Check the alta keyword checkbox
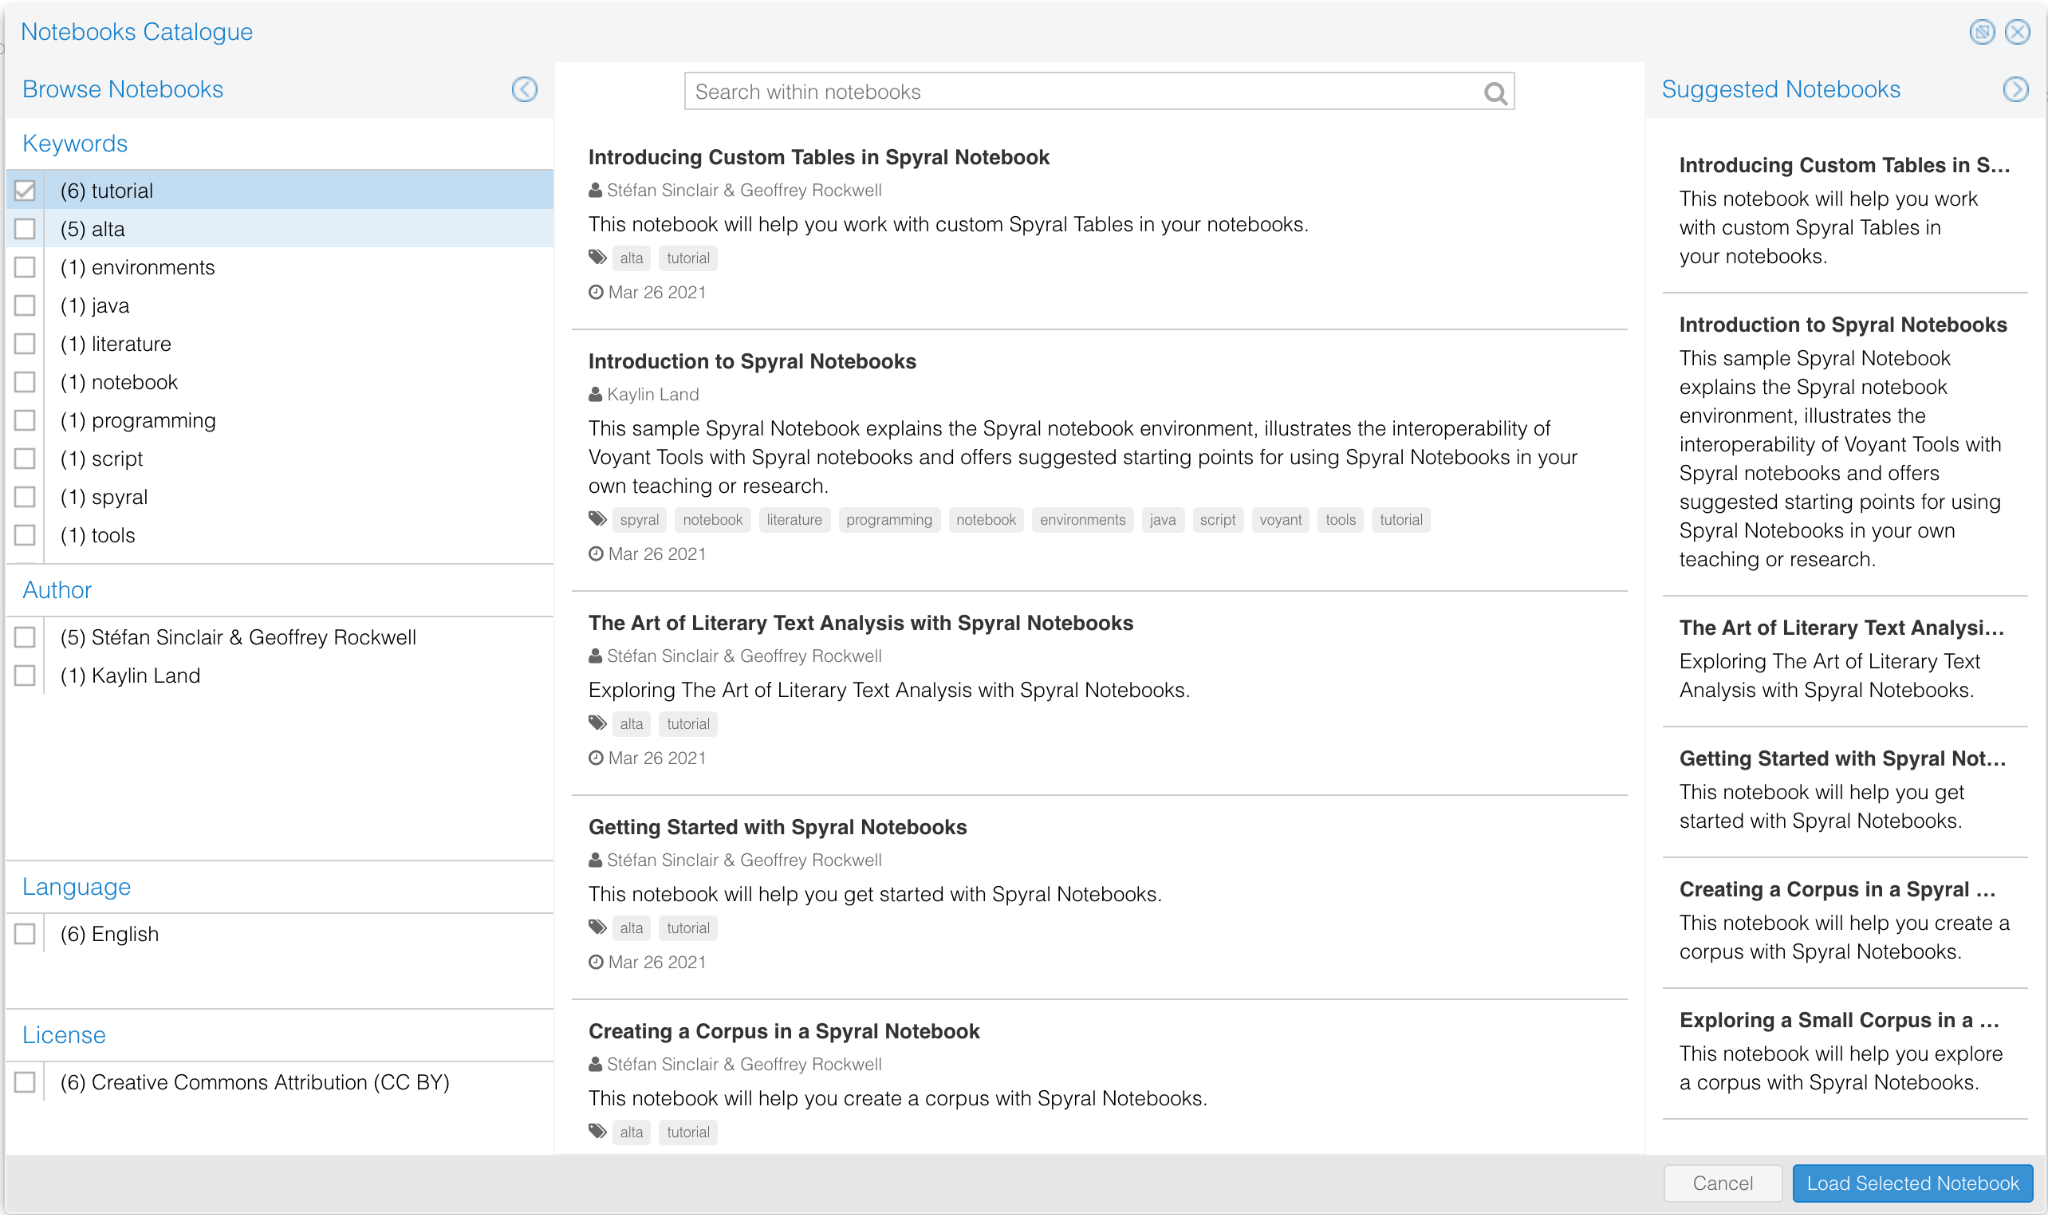Image resolution: width=2048 pixels, height=1215 pixels. tap(25, 229)
